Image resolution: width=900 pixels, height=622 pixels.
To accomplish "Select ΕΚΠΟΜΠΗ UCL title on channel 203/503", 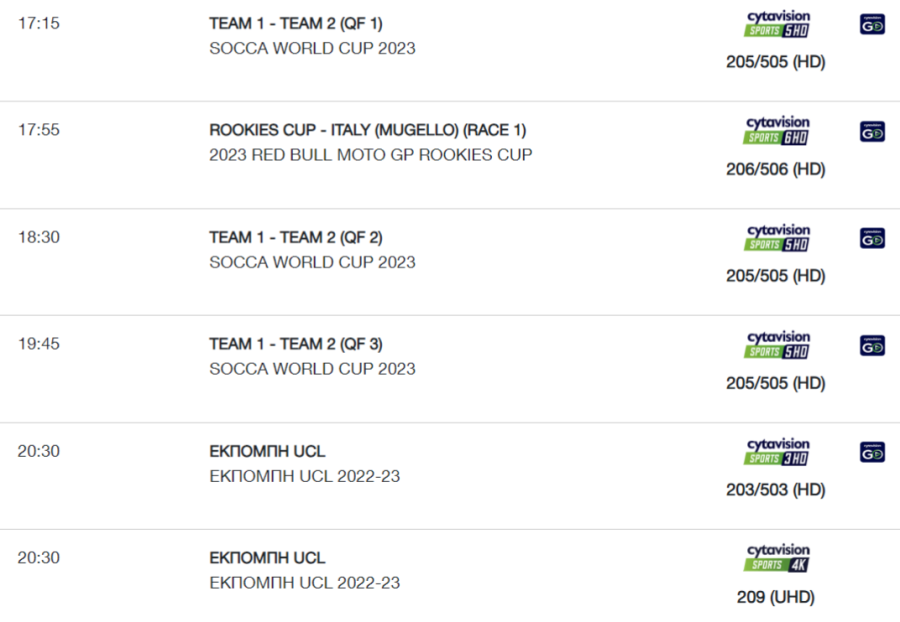I will (267, 452).
